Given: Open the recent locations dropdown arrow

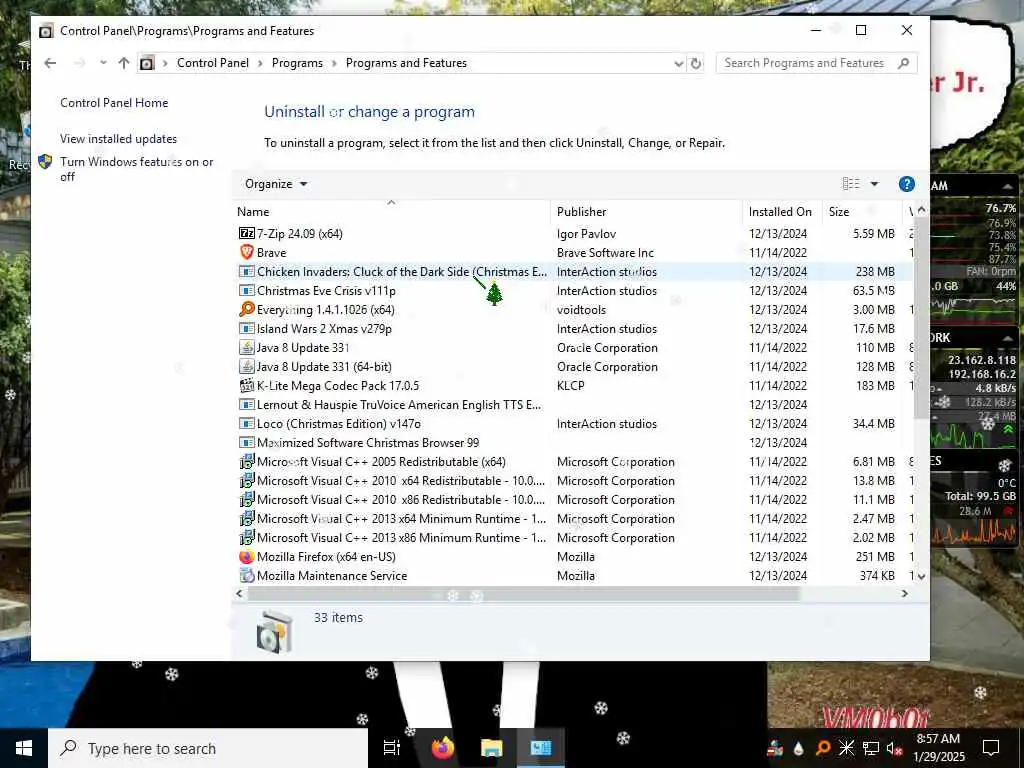Looking at the screenshot, I should click(103, 63).
